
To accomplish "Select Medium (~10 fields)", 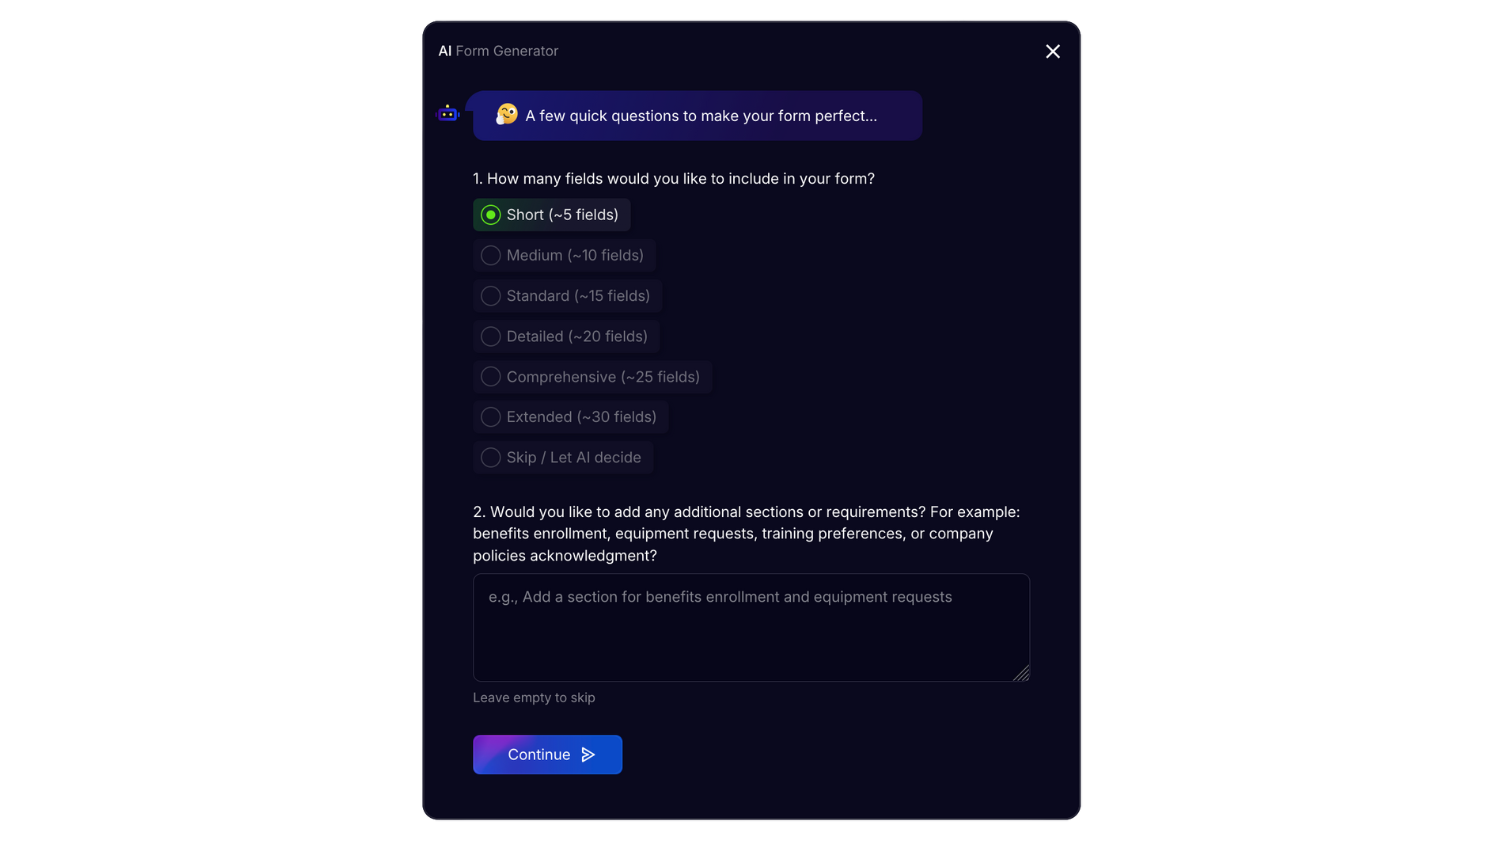I will pyautogui.click(x=563, y=255).
